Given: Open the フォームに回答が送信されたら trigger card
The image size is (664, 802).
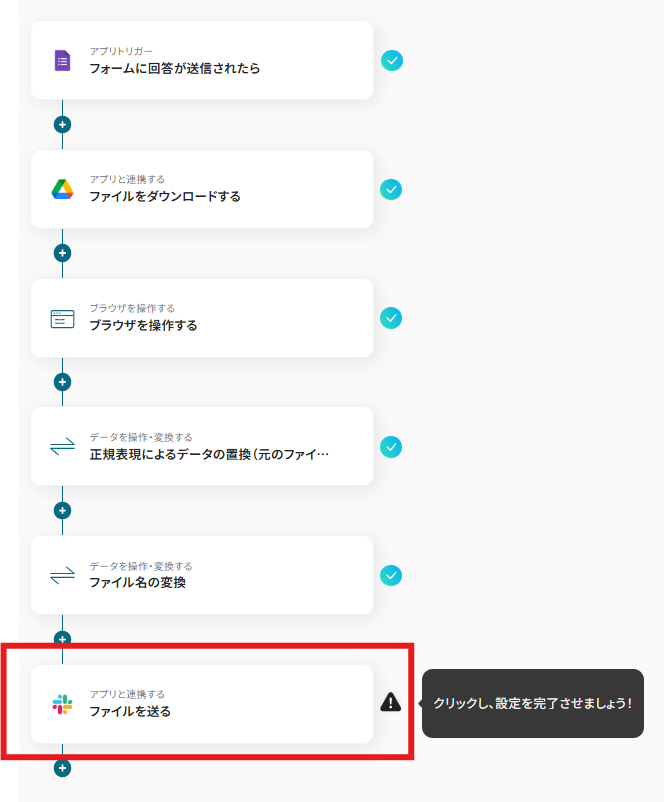Looking at the screenshot, I should [x=202, y=60].
